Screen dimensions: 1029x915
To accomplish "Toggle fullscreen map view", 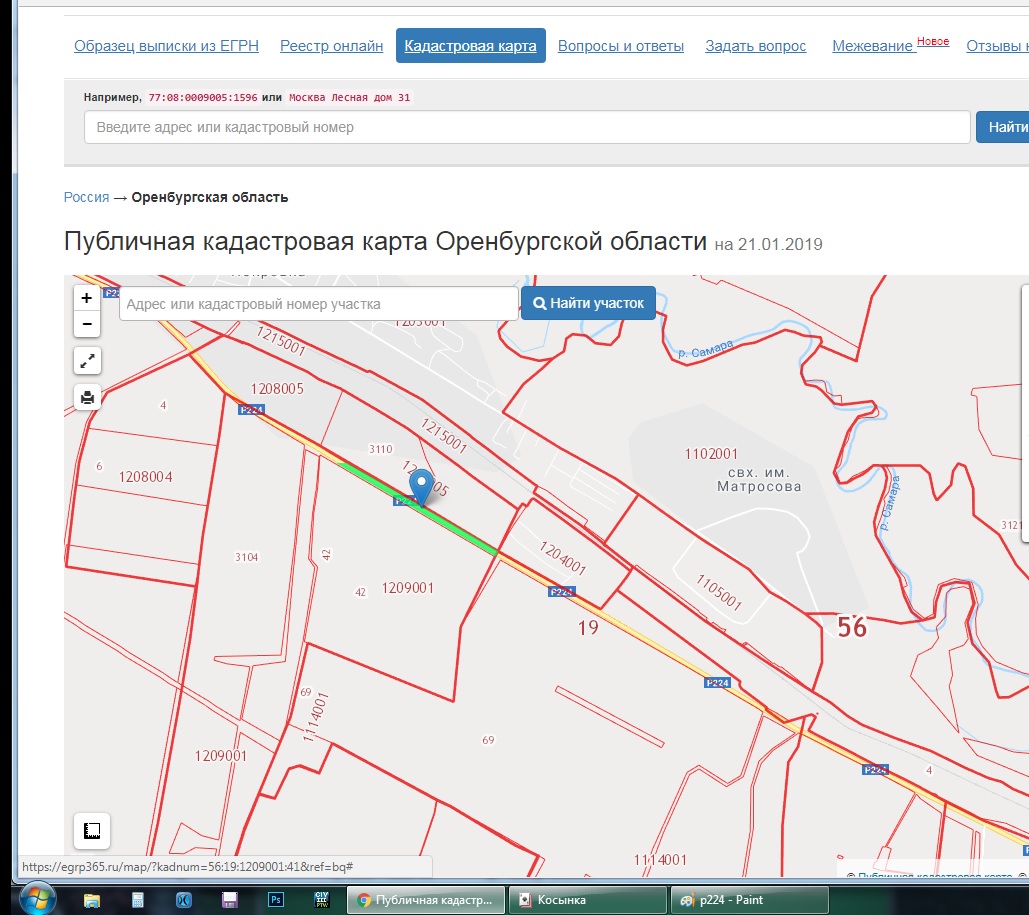I will tap(87, 361).
